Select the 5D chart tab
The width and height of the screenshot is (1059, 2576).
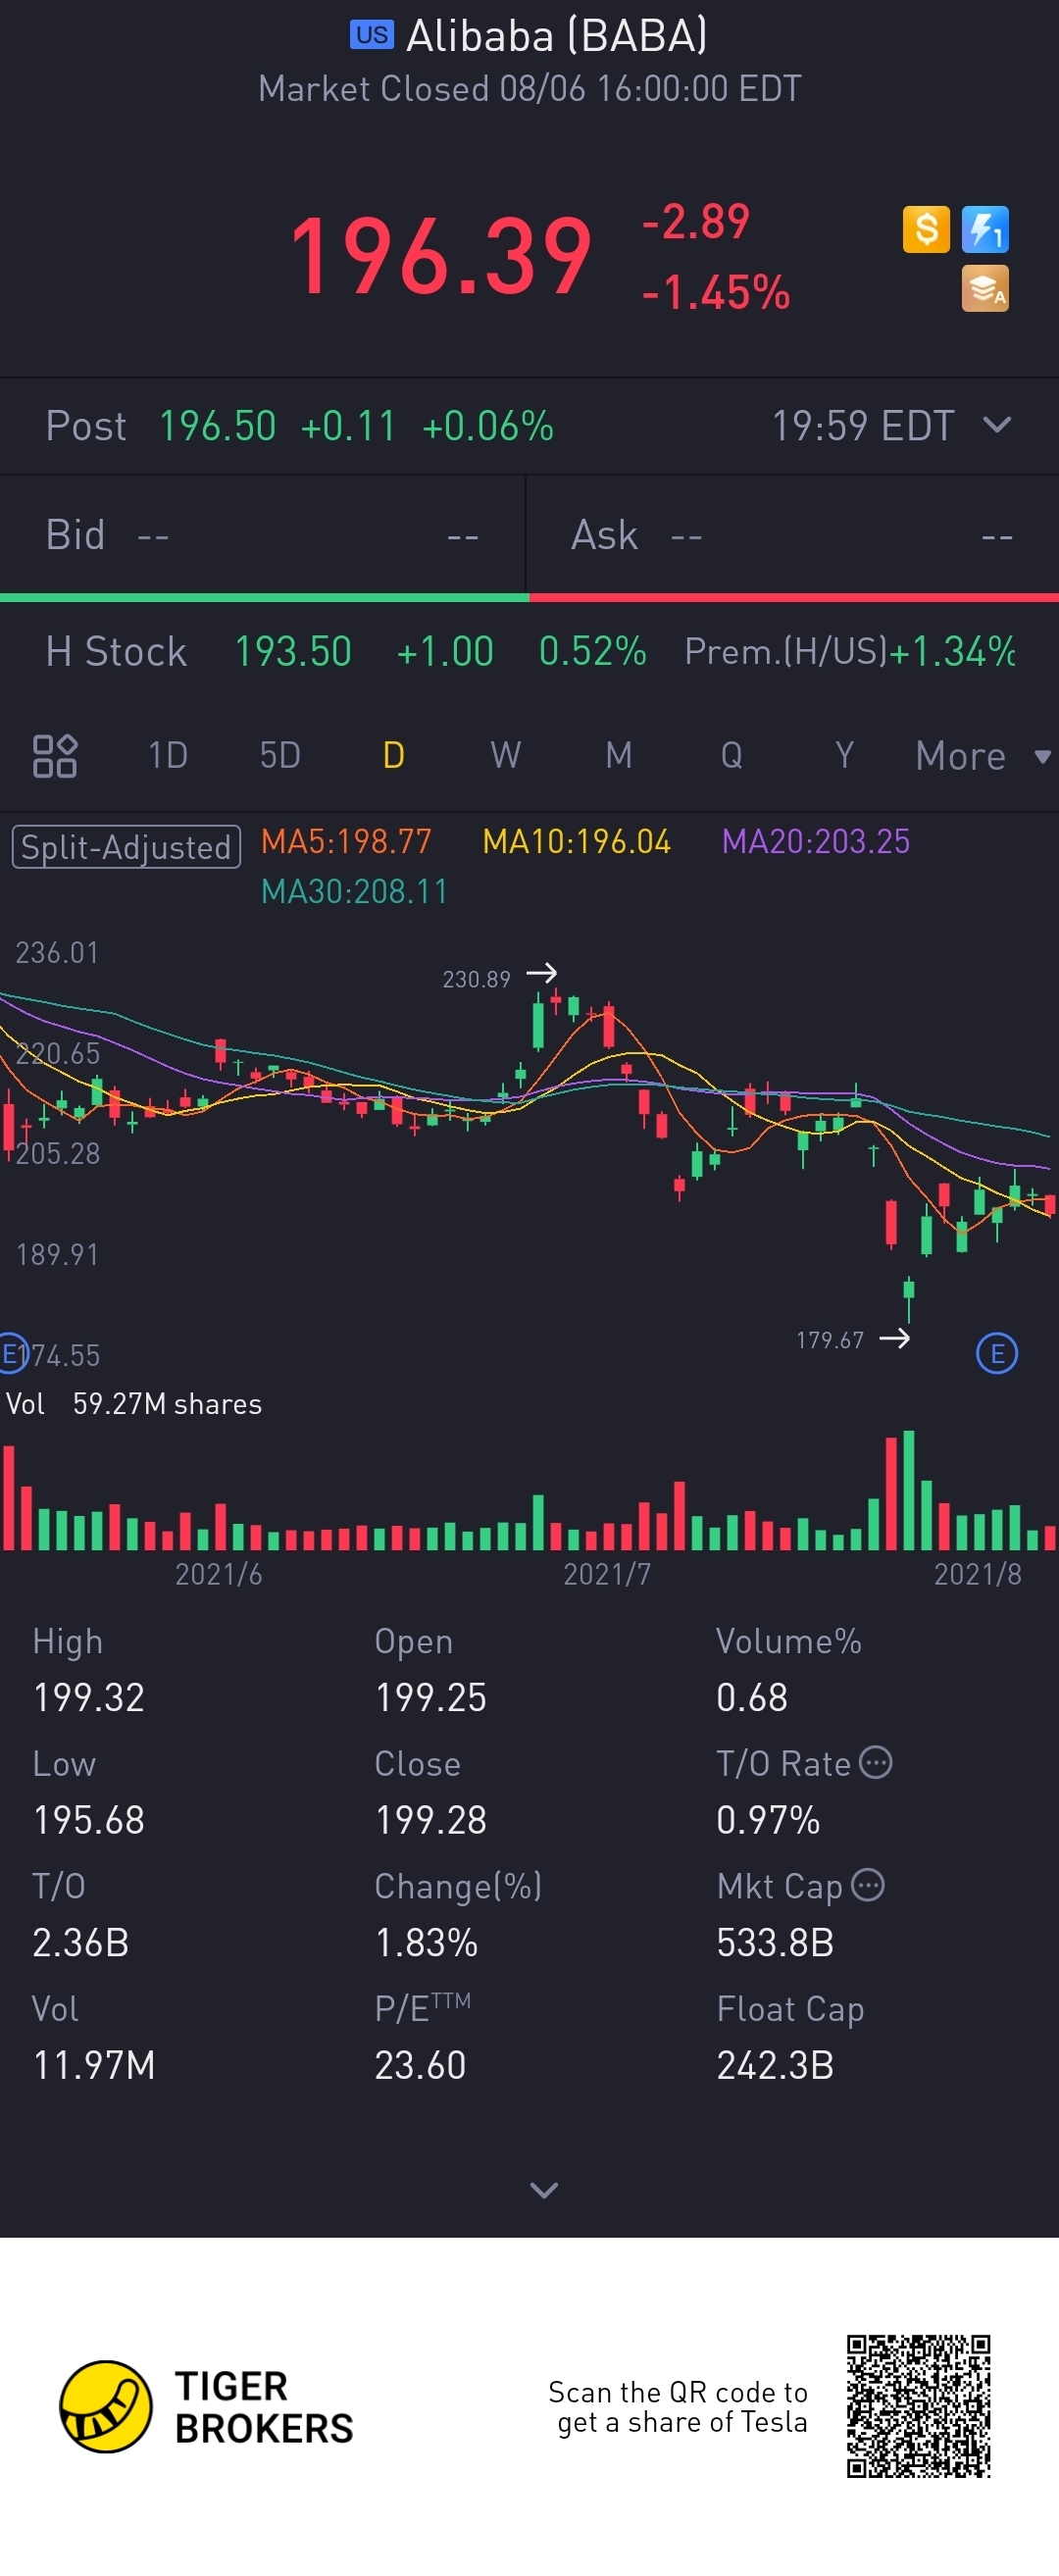click(280, 756)
